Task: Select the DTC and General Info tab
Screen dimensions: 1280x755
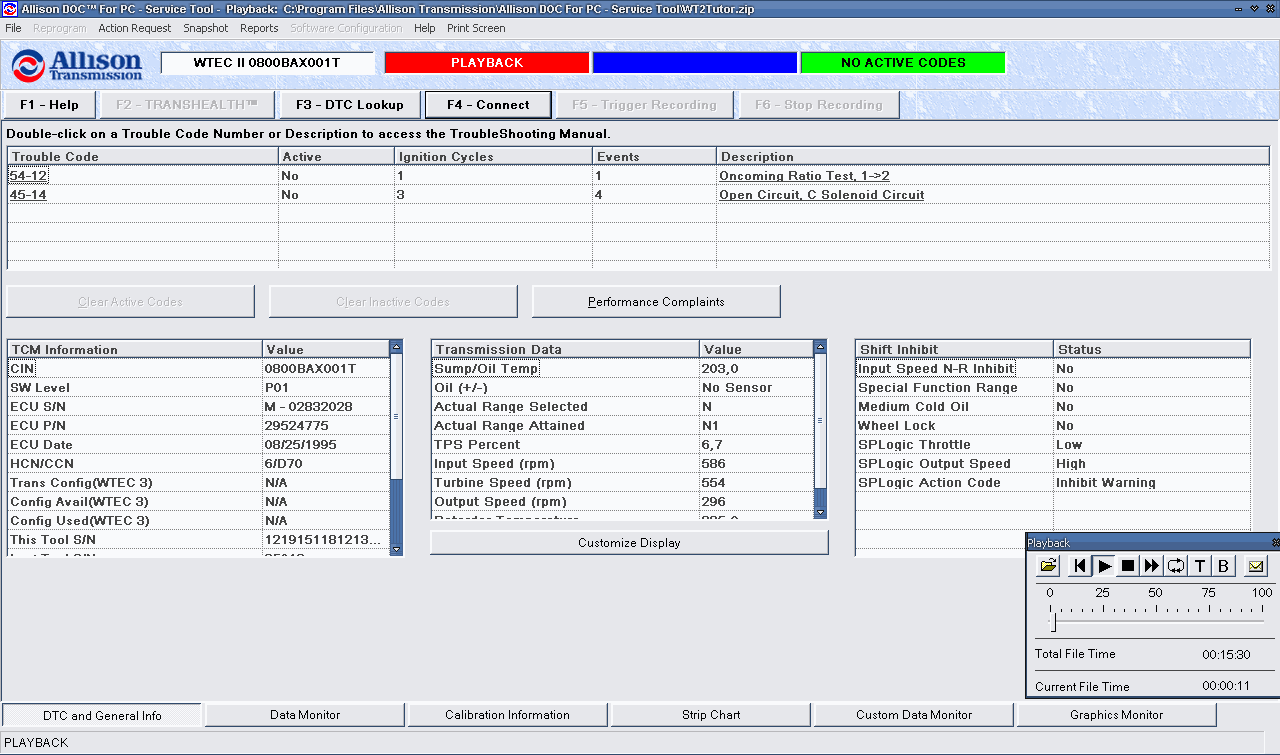Action: click(x=102, y=715)
